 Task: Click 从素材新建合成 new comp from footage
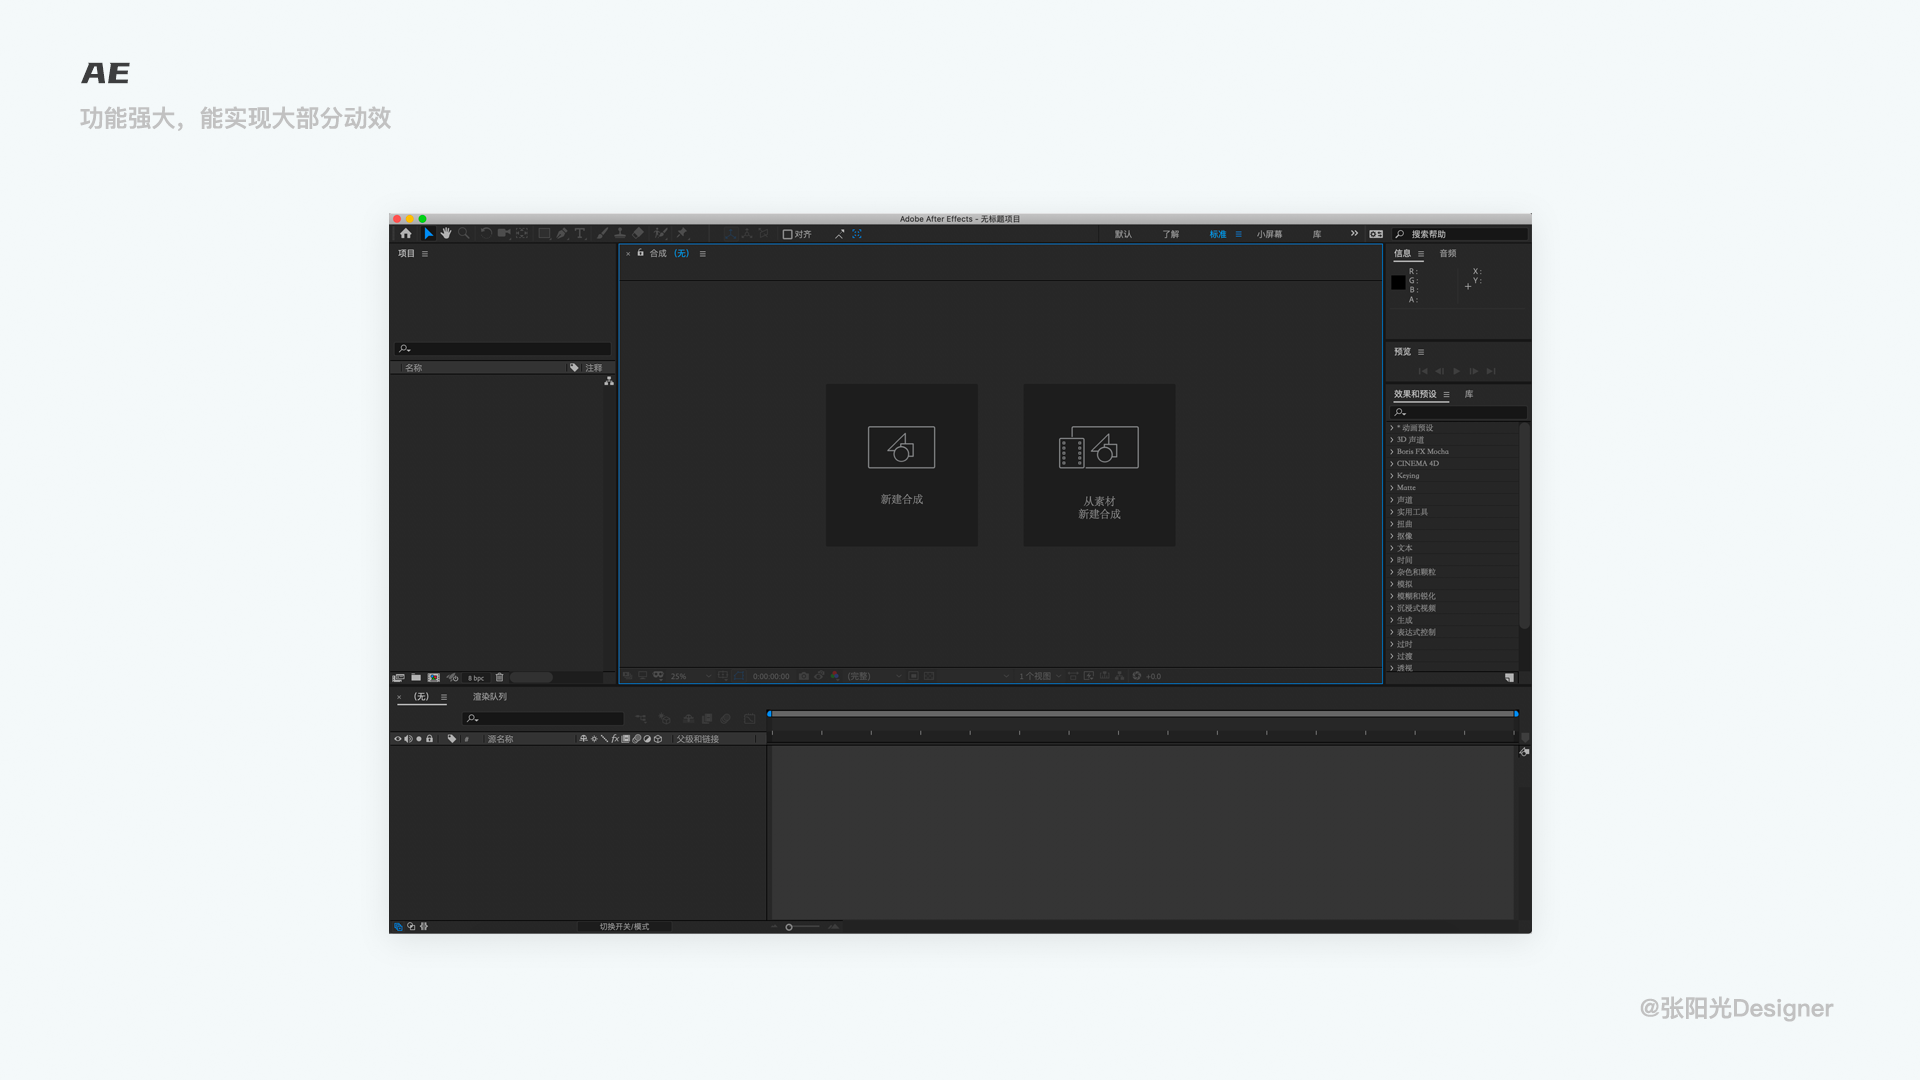coord(1099,465)
